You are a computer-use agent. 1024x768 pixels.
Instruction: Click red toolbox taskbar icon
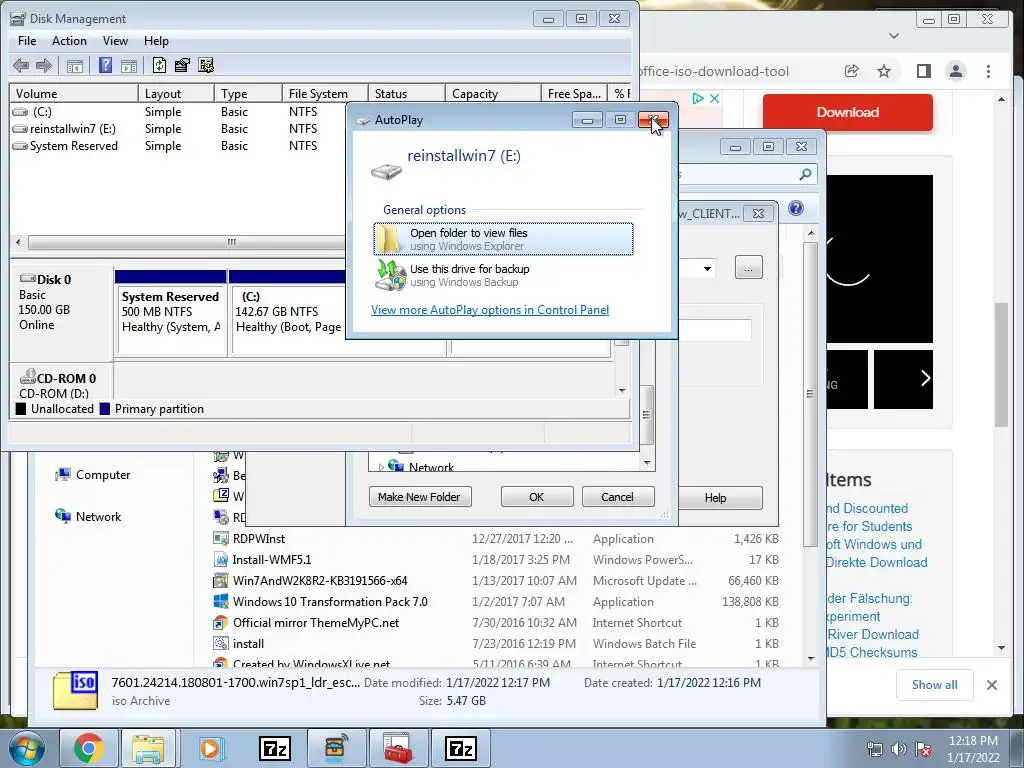coord(397,748)
